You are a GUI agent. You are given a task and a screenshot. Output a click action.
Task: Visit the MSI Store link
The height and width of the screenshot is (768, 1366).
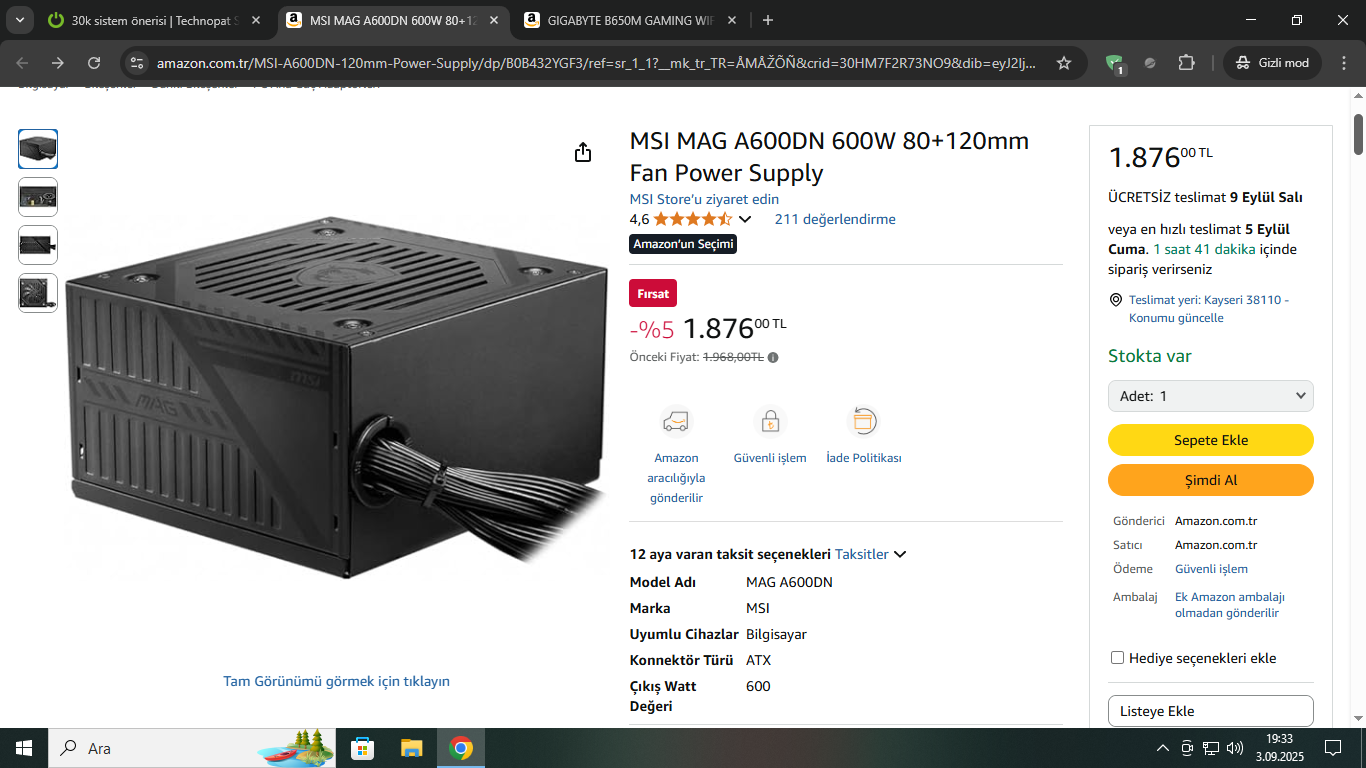[x=704, y=199]
